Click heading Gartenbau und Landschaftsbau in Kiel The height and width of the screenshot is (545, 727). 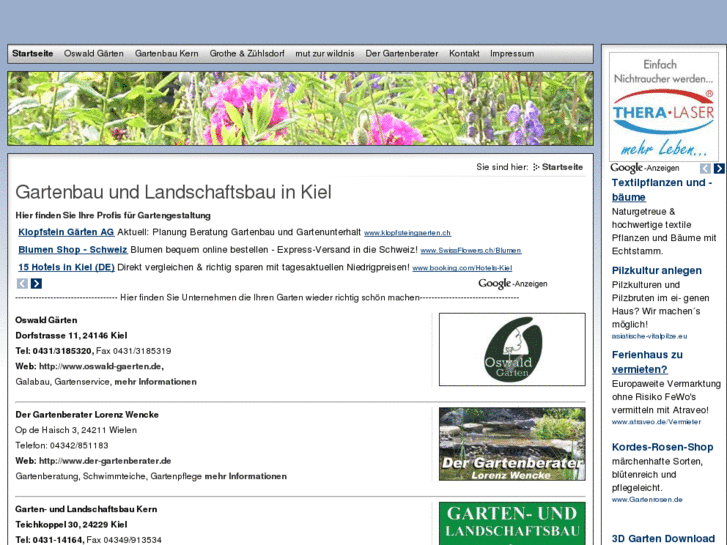coord(173,192)
